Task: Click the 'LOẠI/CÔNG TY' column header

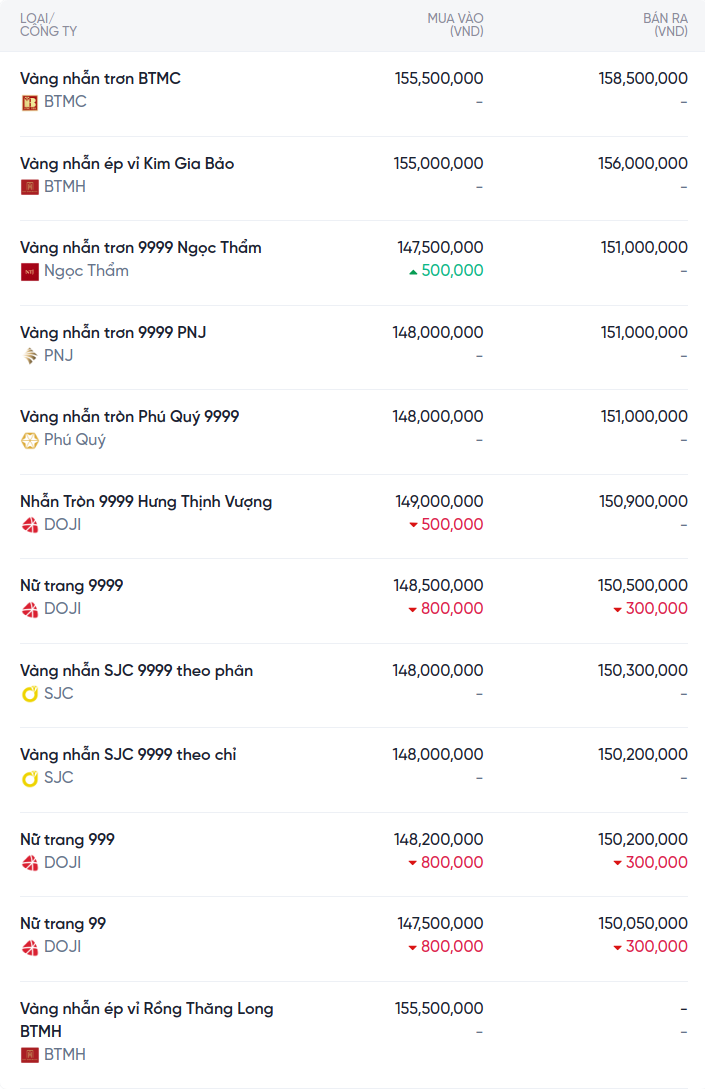Action: point(48,25)
